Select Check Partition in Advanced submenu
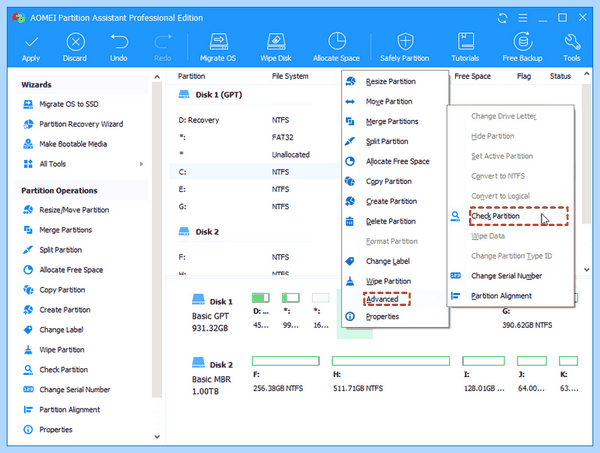Screen dimensions: 600x453 click(x=510, y=216)
